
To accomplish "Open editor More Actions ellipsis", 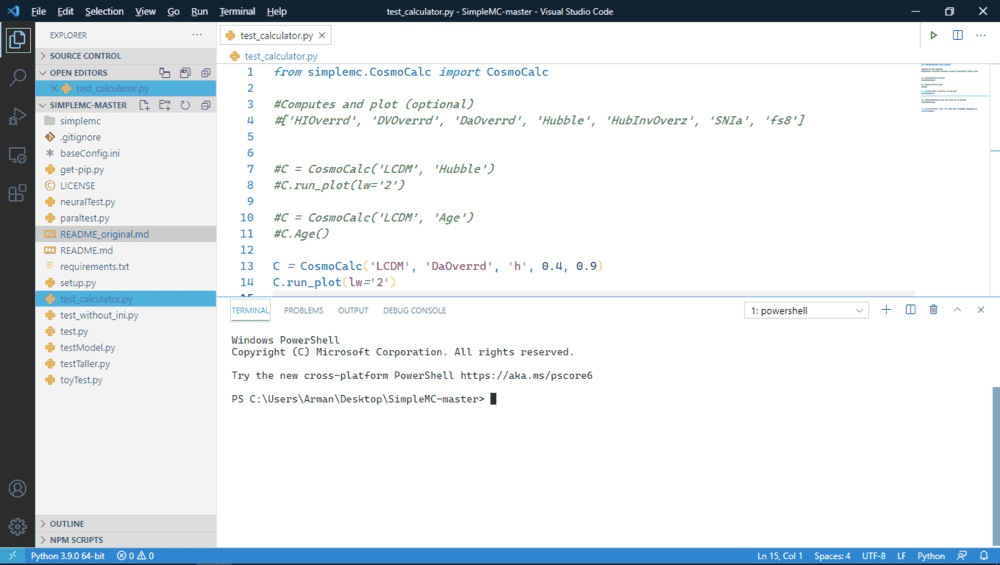I will pos(981,35).
